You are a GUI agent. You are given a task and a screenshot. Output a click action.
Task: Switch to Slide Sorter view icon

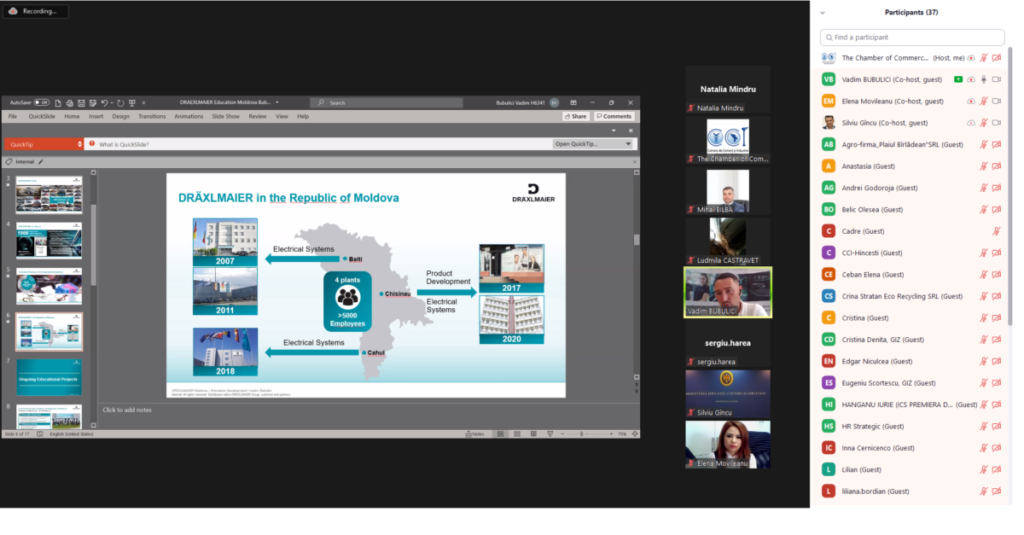517,434
